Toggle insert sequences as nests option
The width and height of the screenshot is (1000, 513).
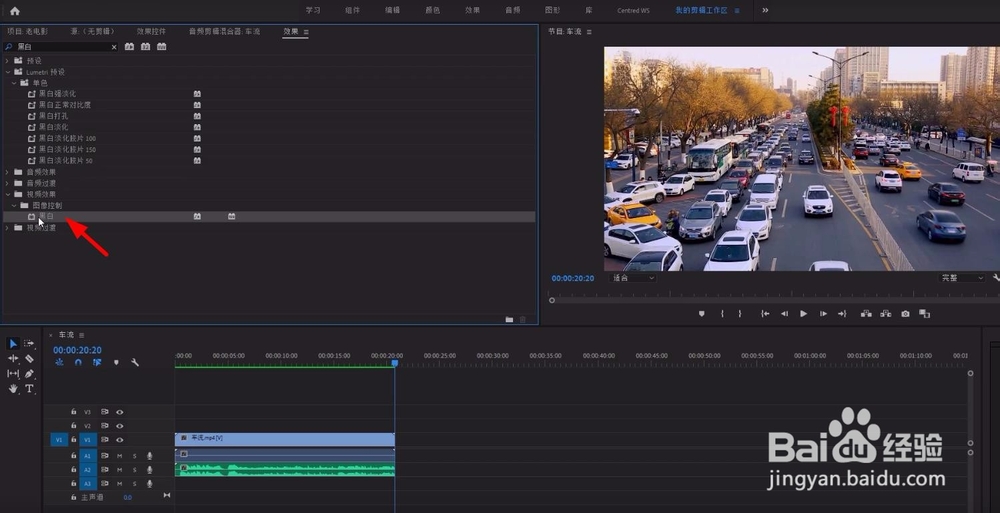tap(59, 362)
